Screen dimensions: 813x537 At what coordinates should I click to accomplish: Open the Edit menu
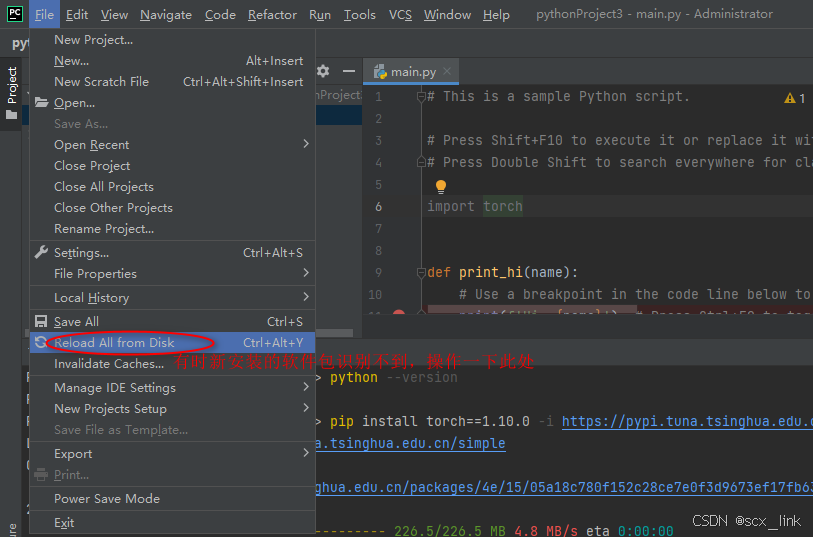[77, 15]
